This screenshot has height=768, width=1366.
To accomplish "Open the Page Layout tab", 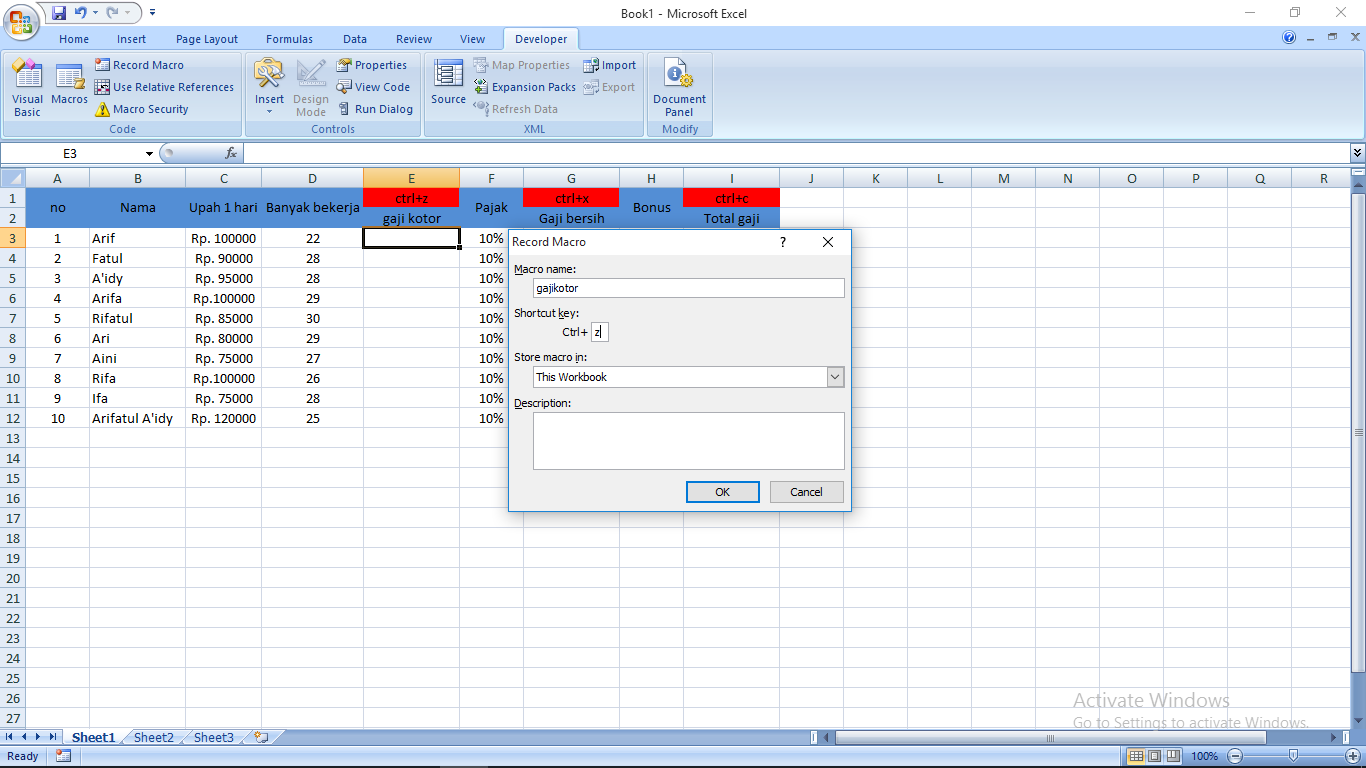I will [x=207, y=39].
